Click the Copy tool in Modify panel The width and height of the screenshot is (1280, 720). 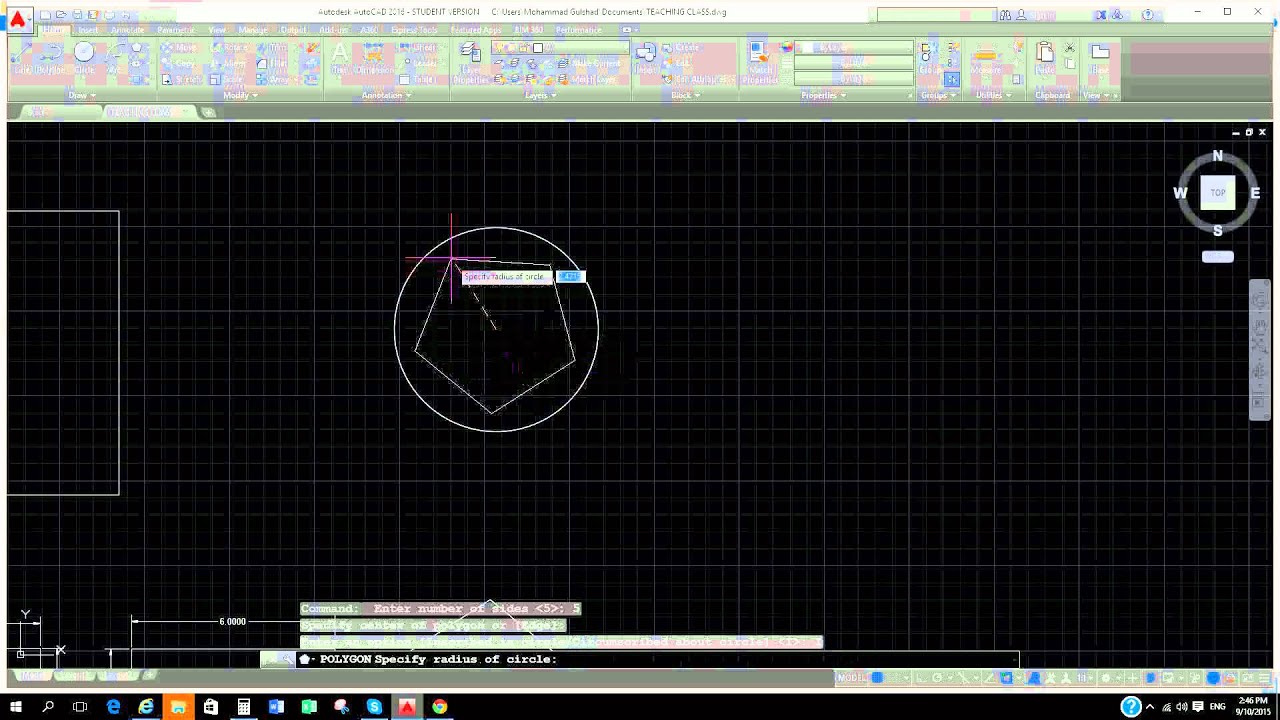point(180,63)
